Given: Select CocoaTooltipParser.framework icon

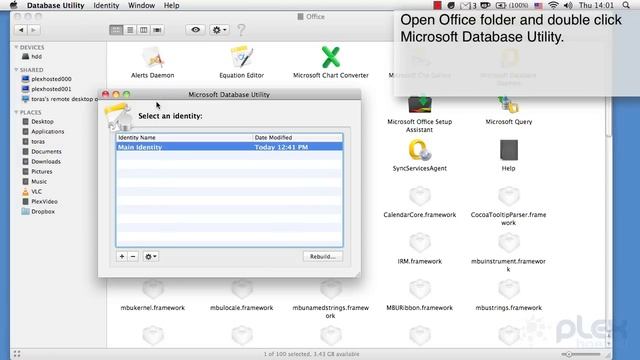Looking at the screenshot, I should [x=509, y=196].
